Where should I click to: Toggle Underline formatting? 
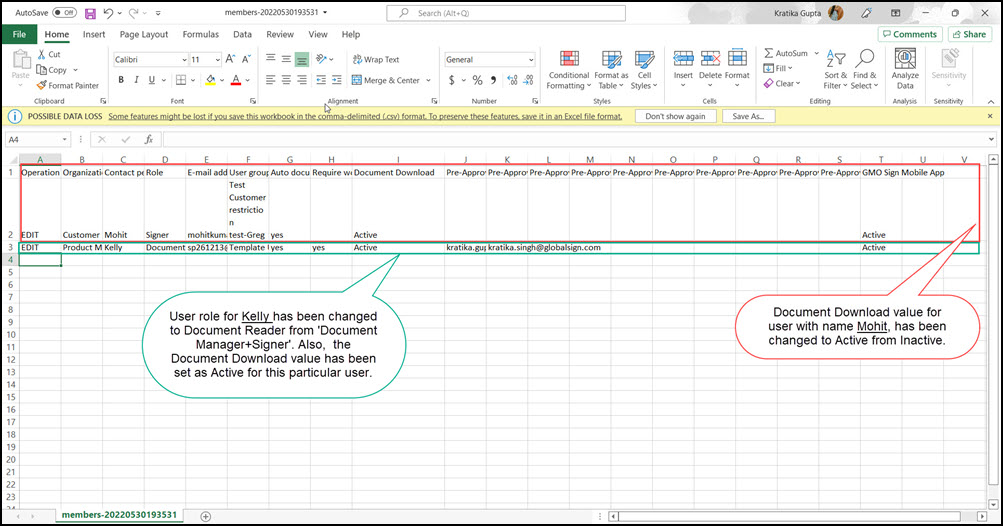[x=152, y=80]
